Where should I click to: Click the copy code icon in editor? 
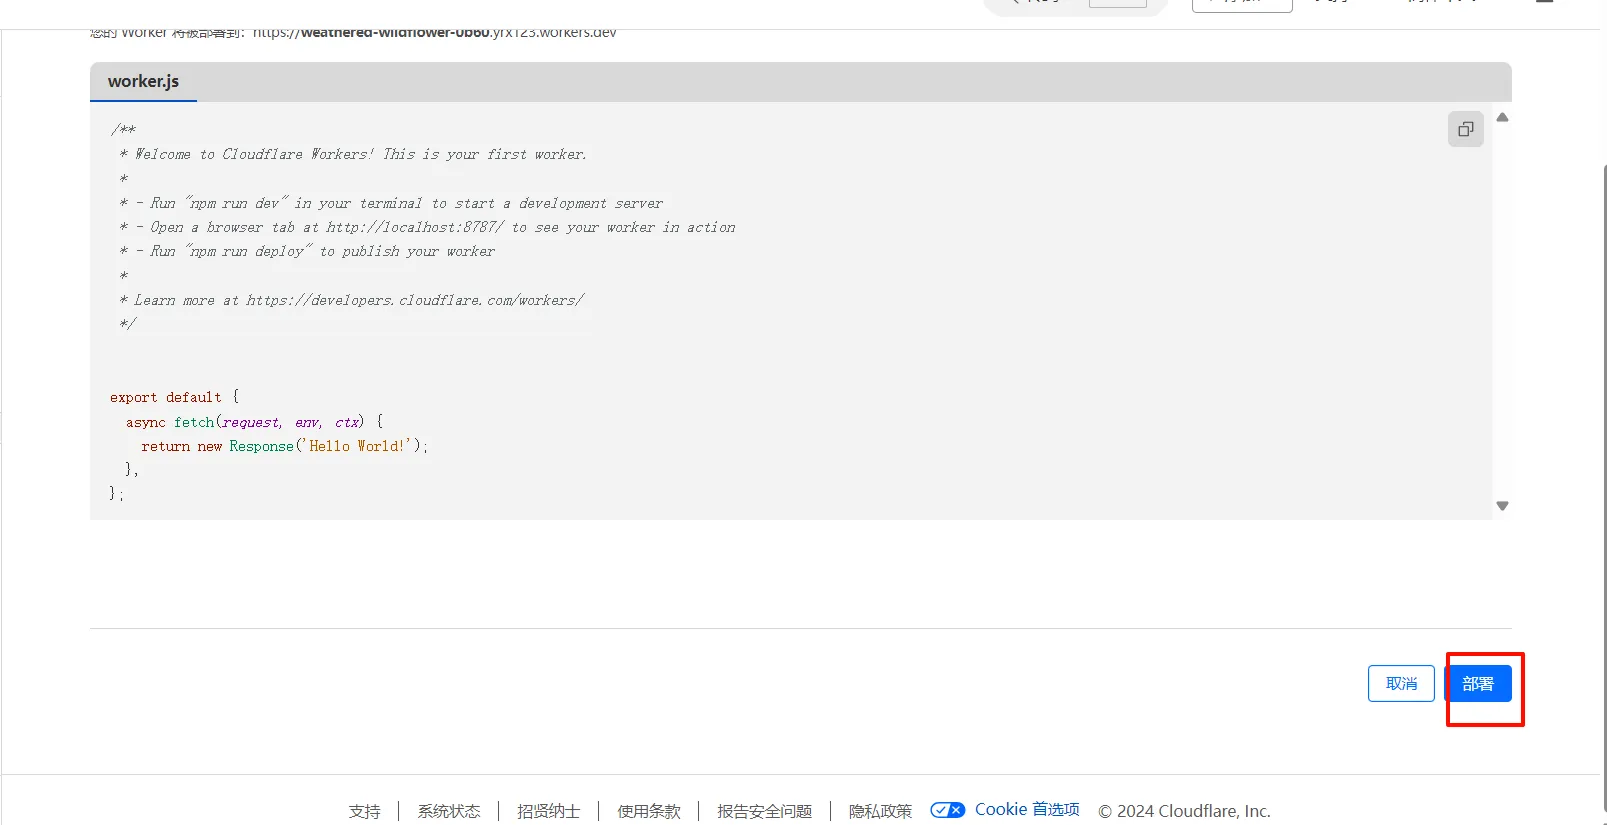(x=1465, y=129)
